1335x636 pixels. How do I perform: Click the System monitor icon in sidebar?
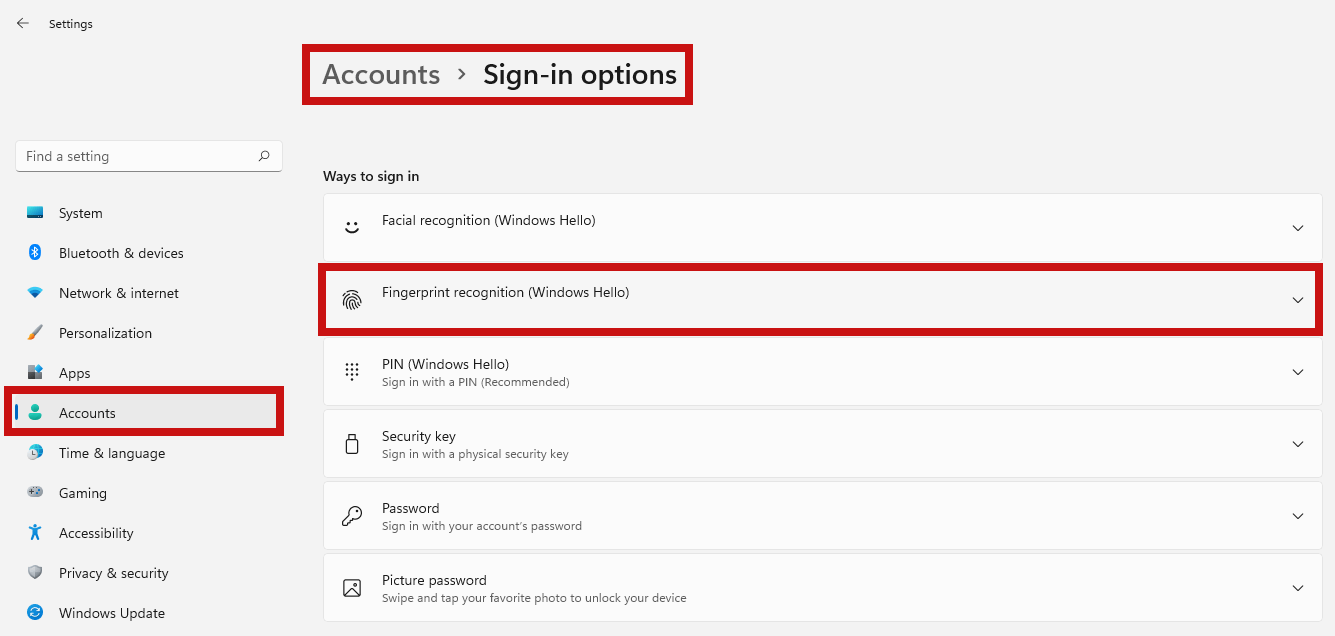(35, 213)
